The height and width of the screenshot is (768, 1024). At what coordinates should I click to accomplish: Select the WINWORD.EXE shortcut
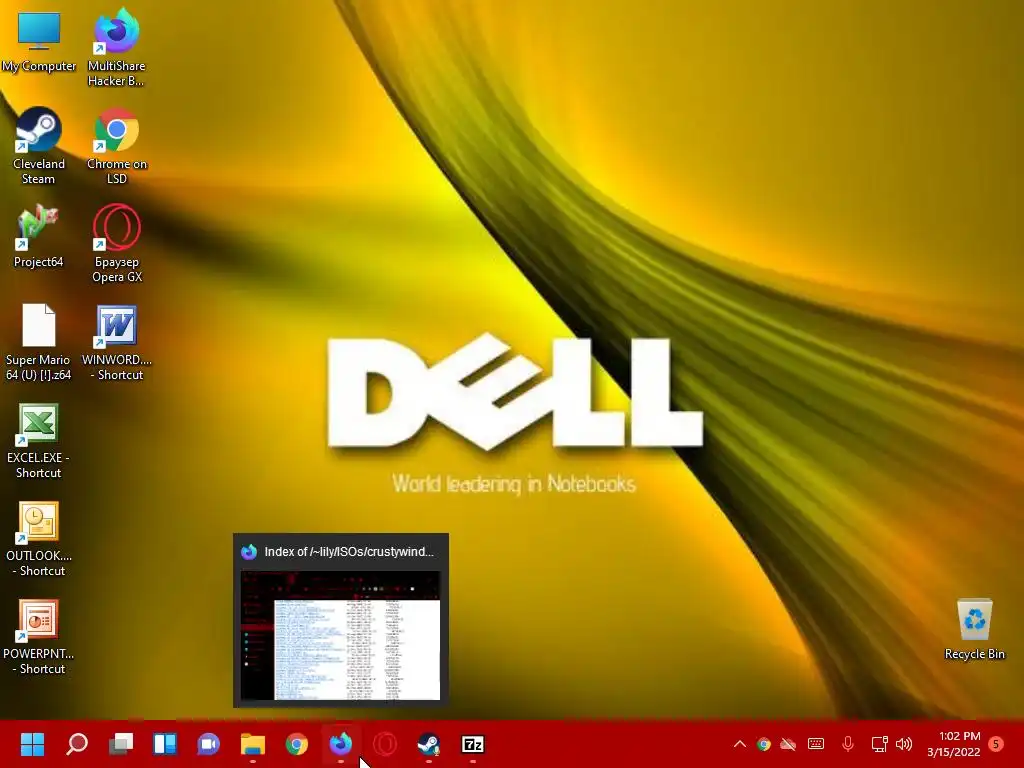pos(117,342)
